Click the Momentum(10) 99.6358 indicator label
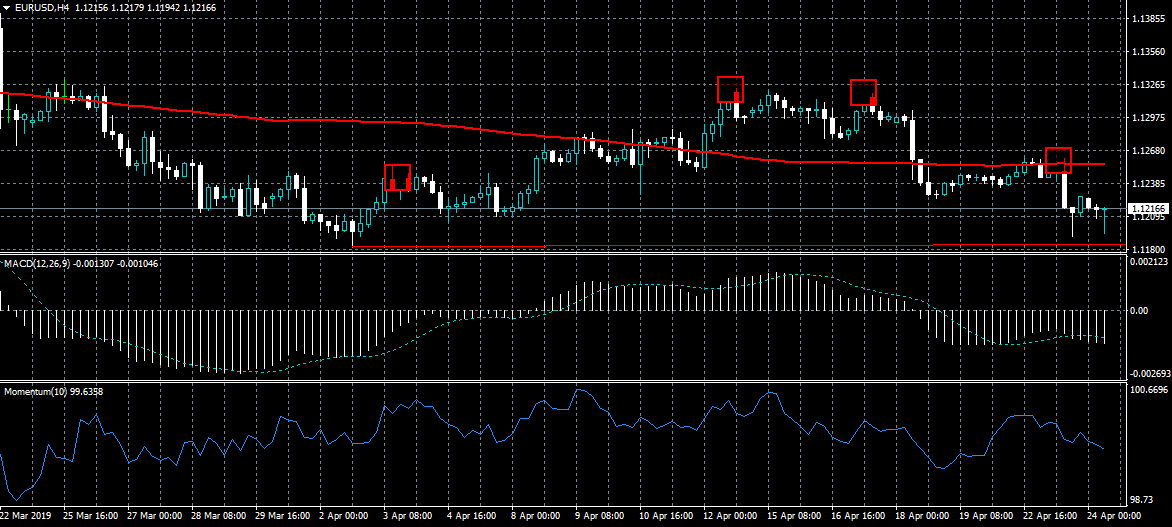The width and height of the screenshot is (1172, 527). tap(53, 391)
